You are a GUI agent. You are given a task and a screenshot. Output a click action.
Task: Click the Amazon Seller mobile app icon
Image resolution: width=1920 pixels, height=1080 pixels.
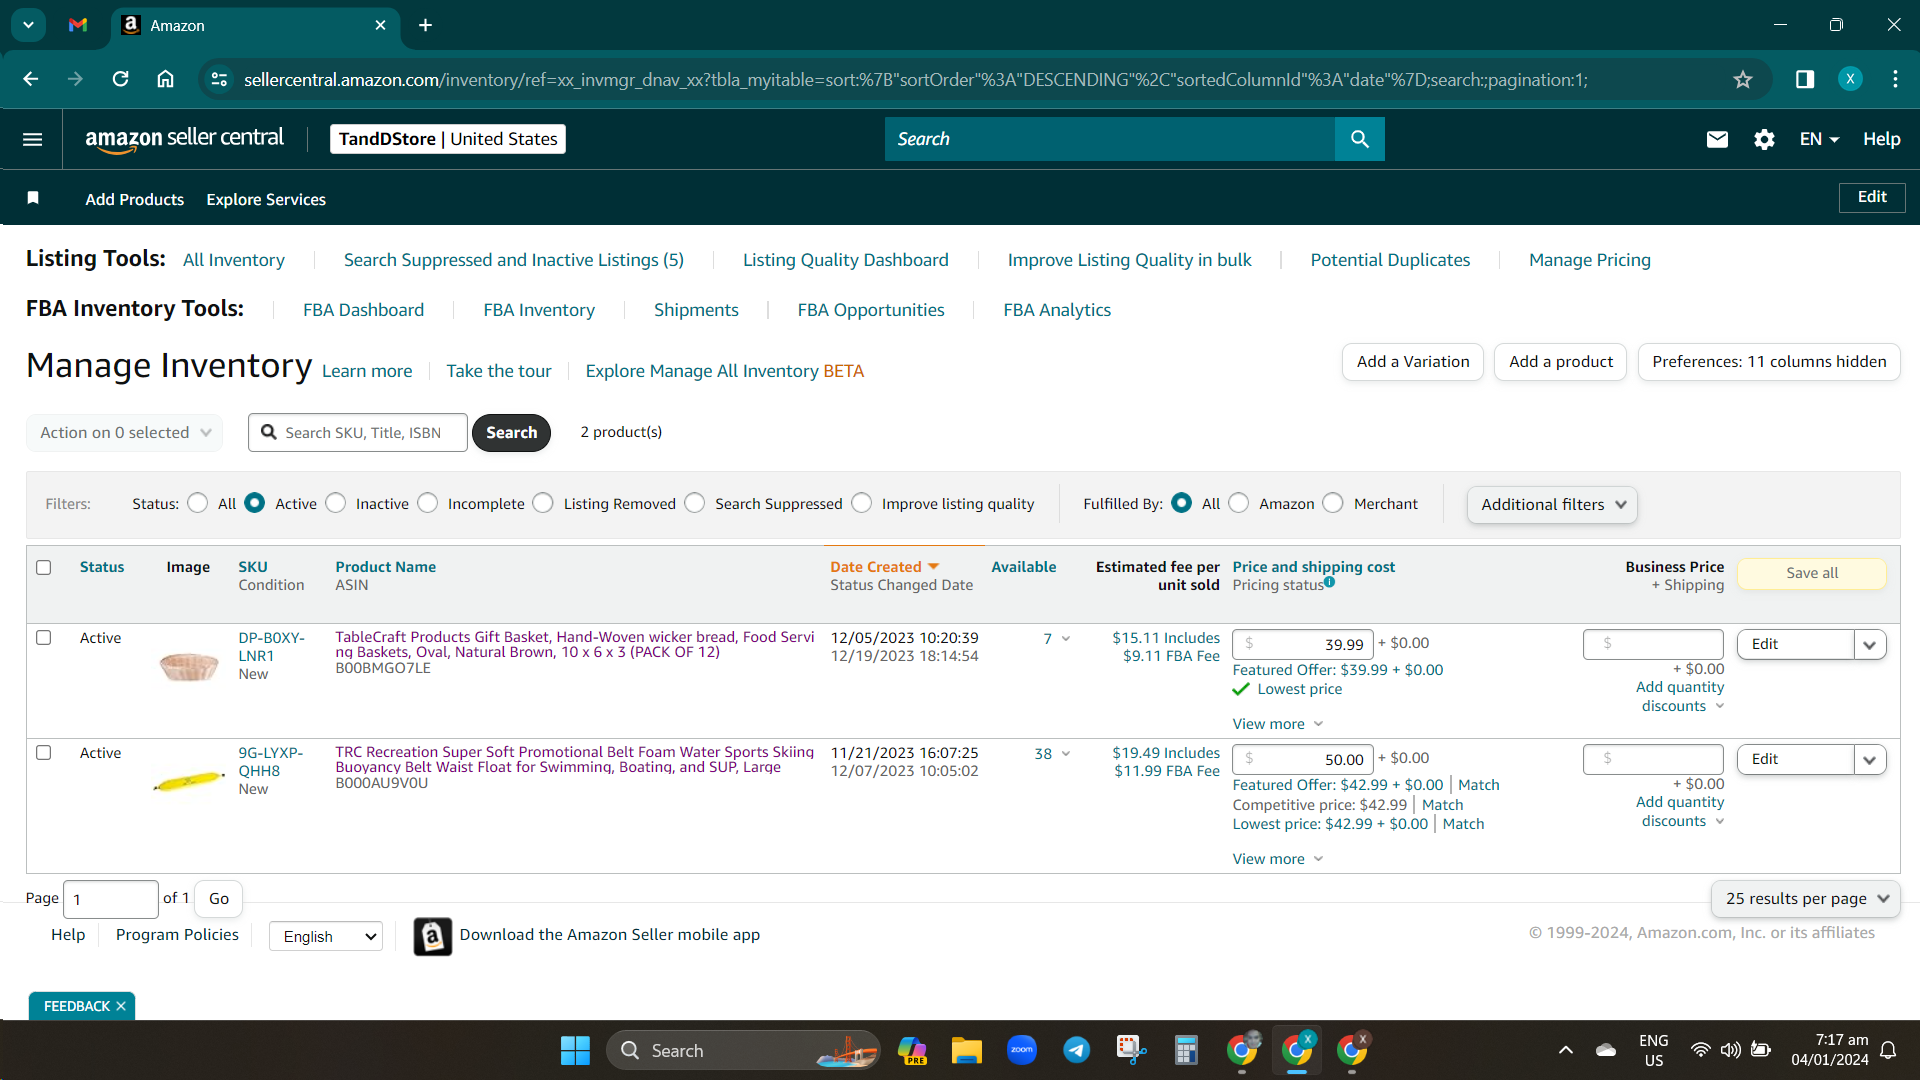(432, 936)
